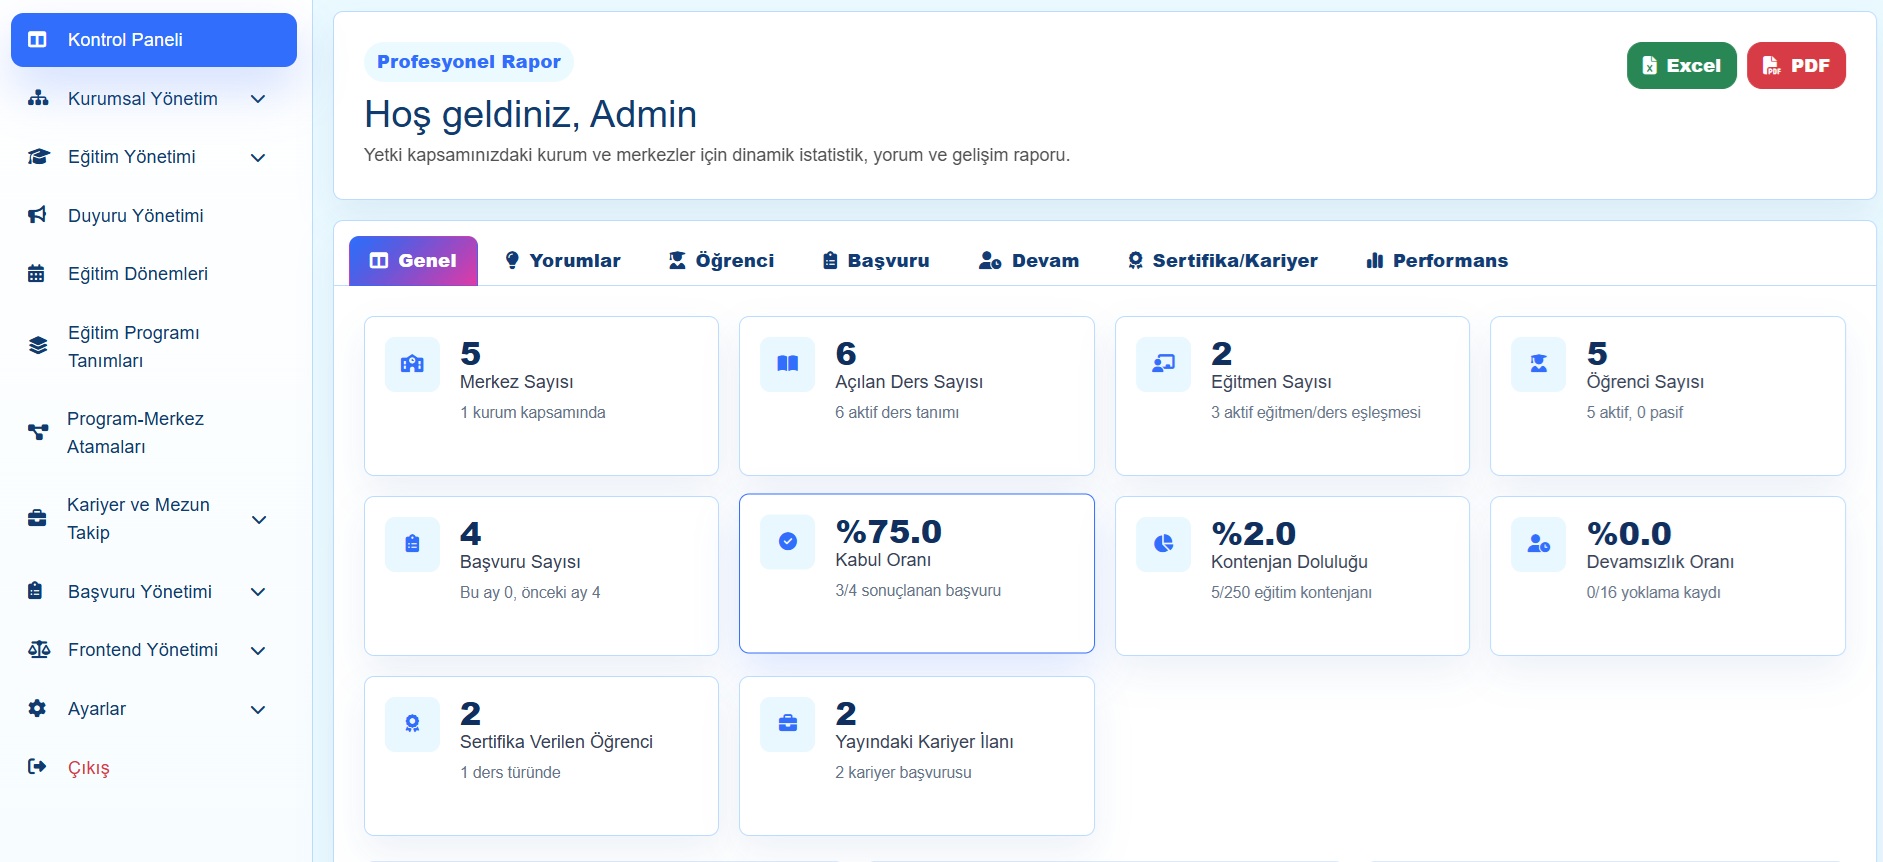Expand the Eğitim Yönetimi chevron
The image size is (1883, 862).
(x=258, y=158)
